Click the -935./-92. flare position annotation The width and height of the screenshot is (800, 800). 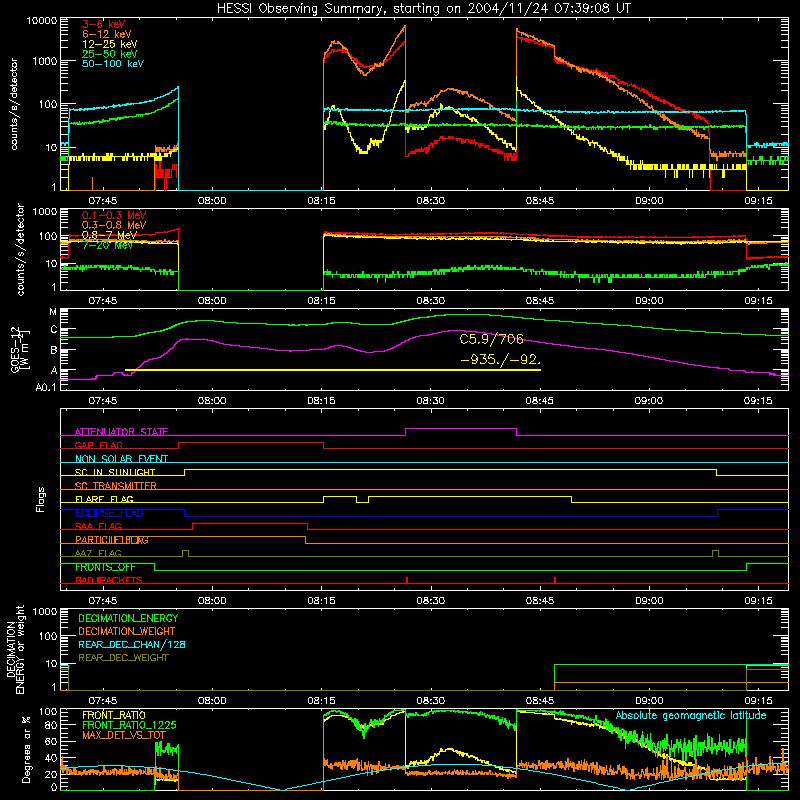pos(501,360)
